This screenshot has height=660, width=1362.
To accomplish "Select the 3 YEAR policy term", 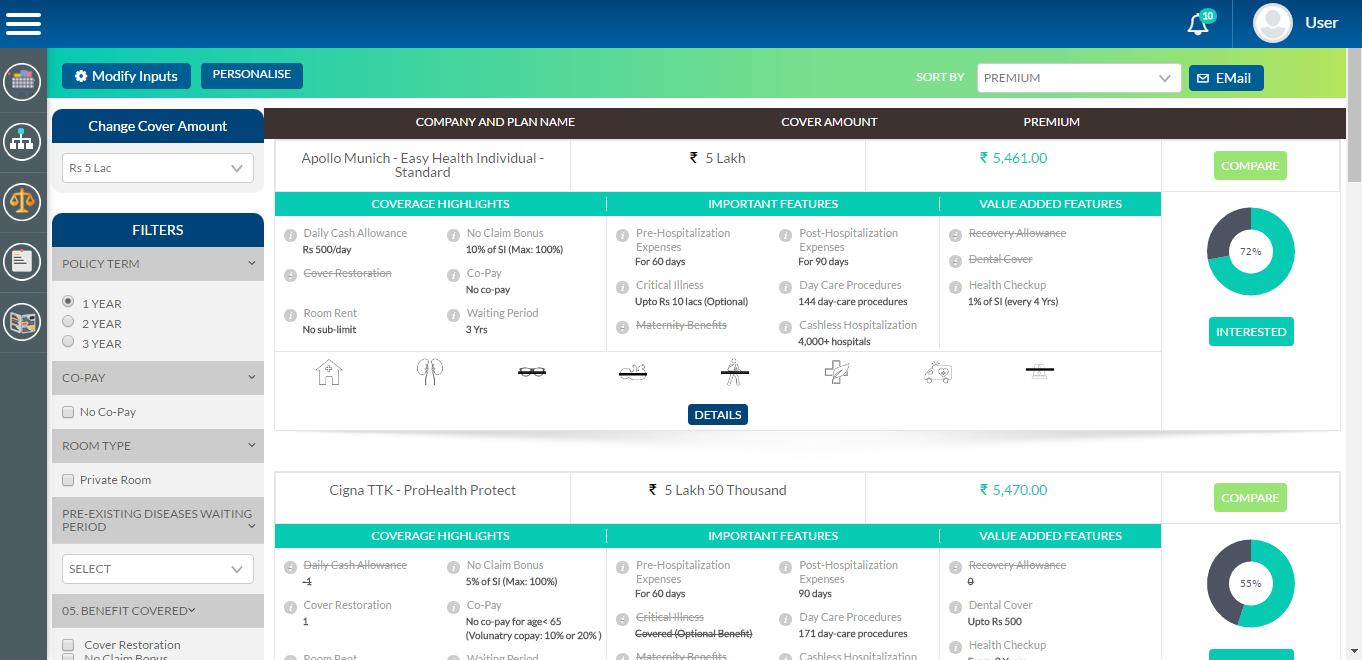I will pos(68,342).
